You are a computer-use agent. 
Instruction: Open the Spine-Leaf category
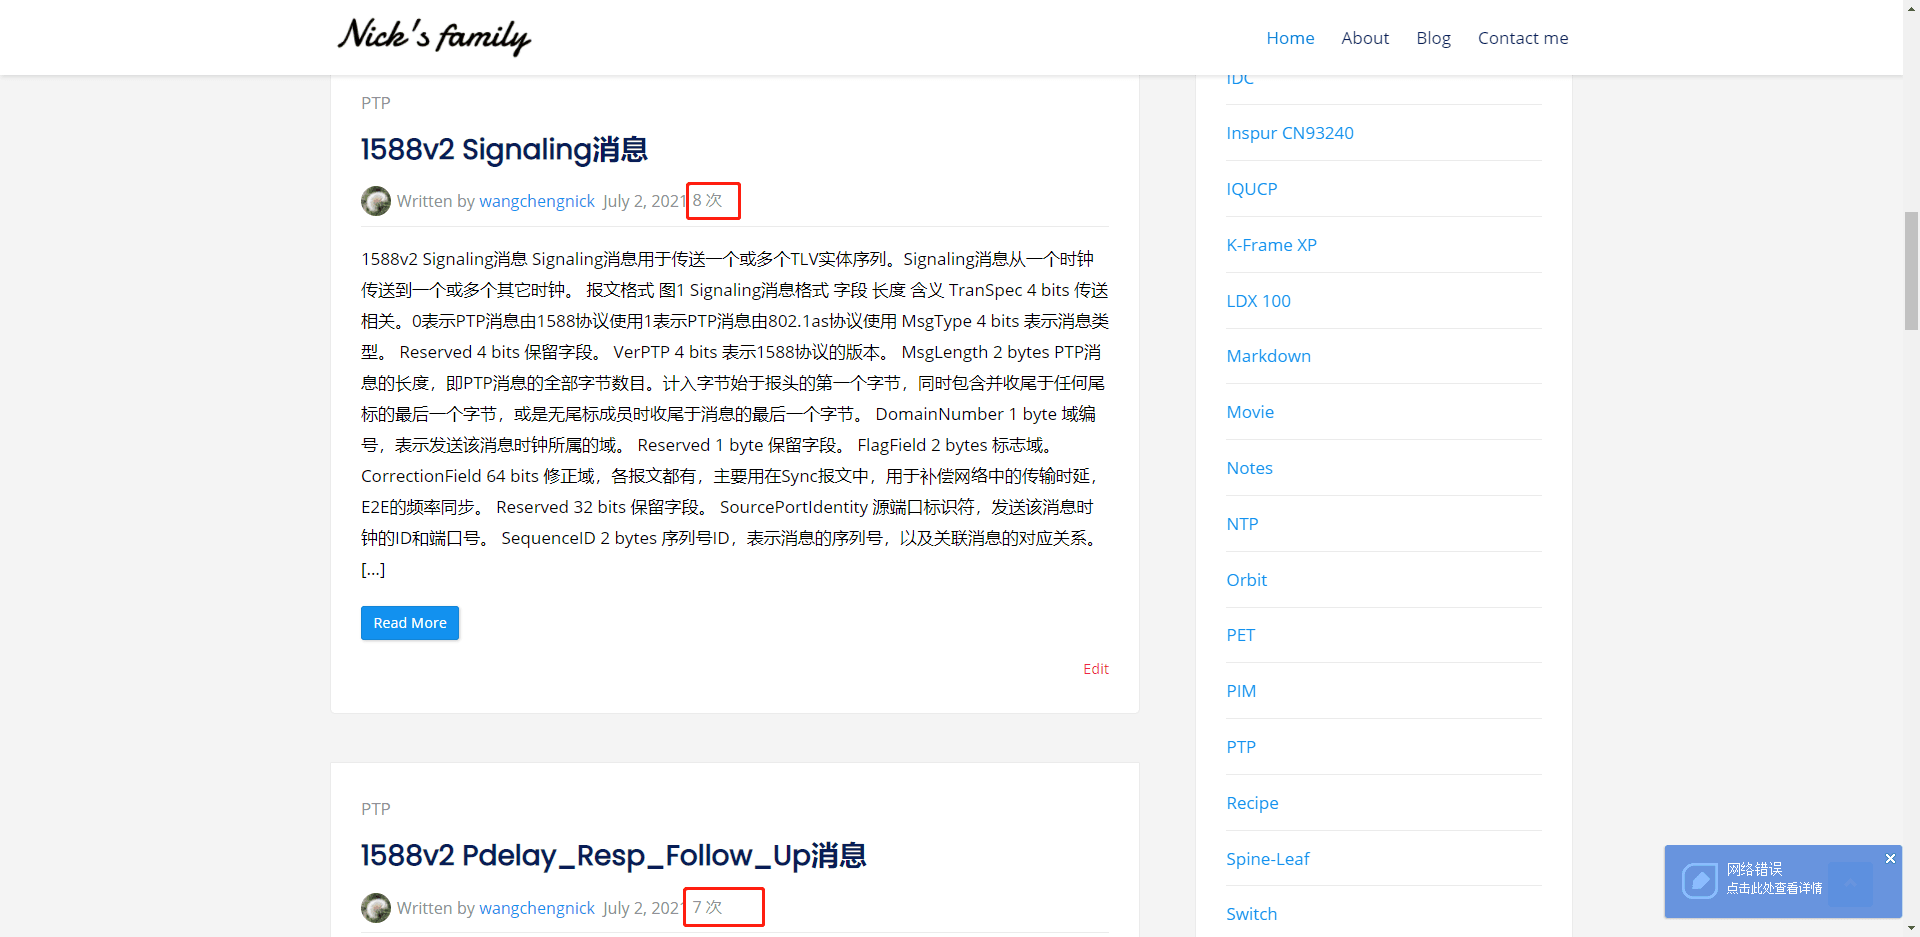coord(1267,859)
